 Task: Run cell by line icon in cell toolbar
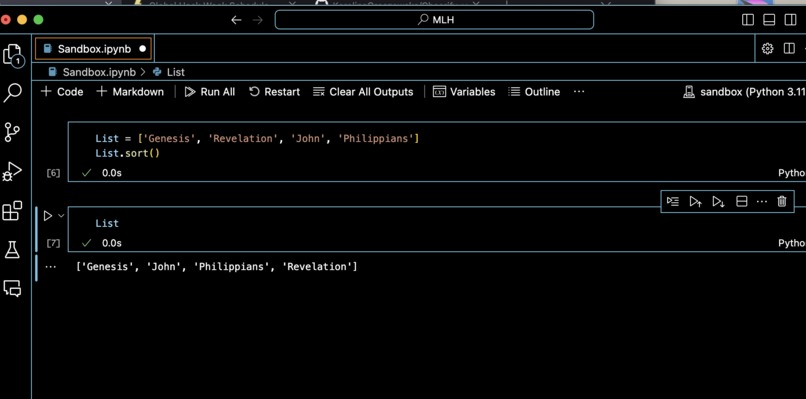click(x=672, y=202)
